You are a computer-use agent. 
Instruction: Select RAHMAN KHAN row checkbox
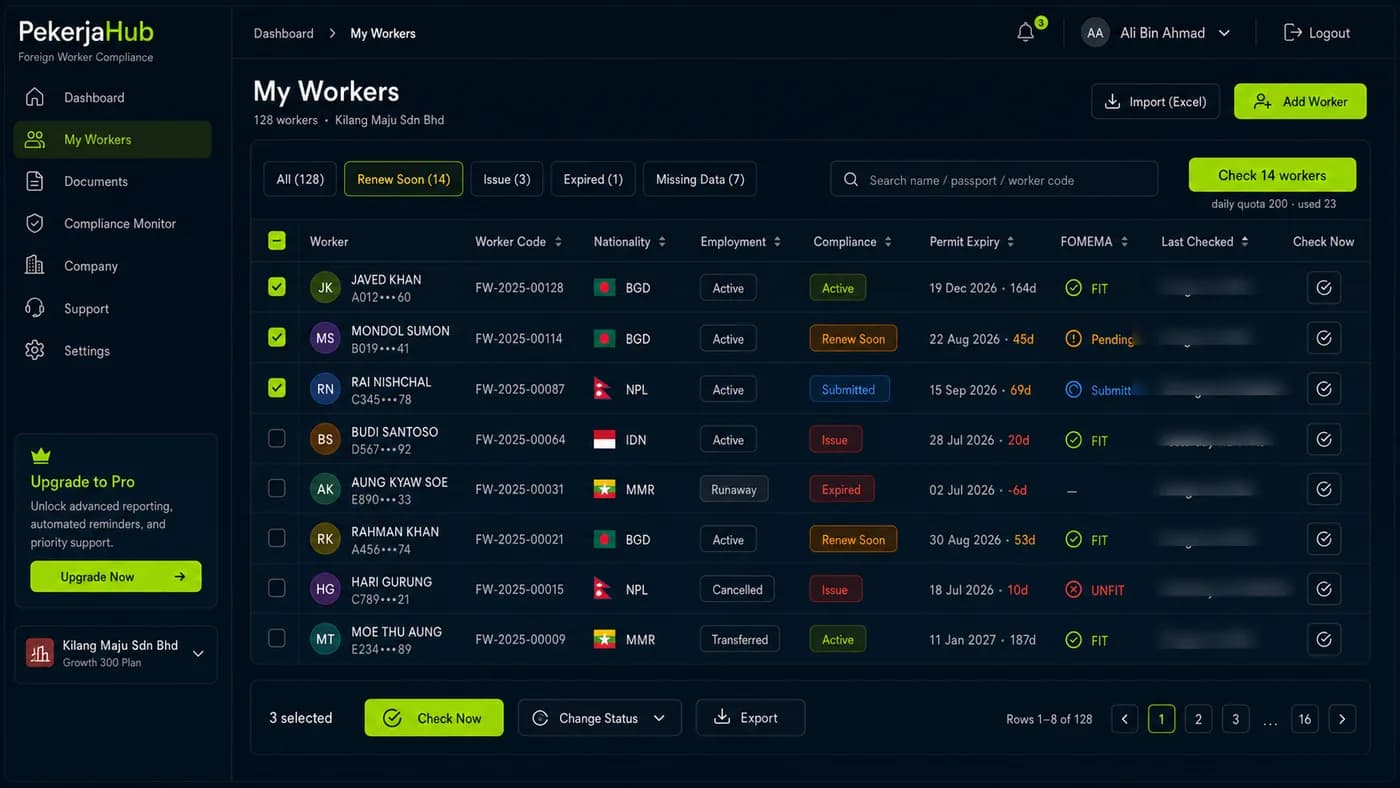point(277,538)
